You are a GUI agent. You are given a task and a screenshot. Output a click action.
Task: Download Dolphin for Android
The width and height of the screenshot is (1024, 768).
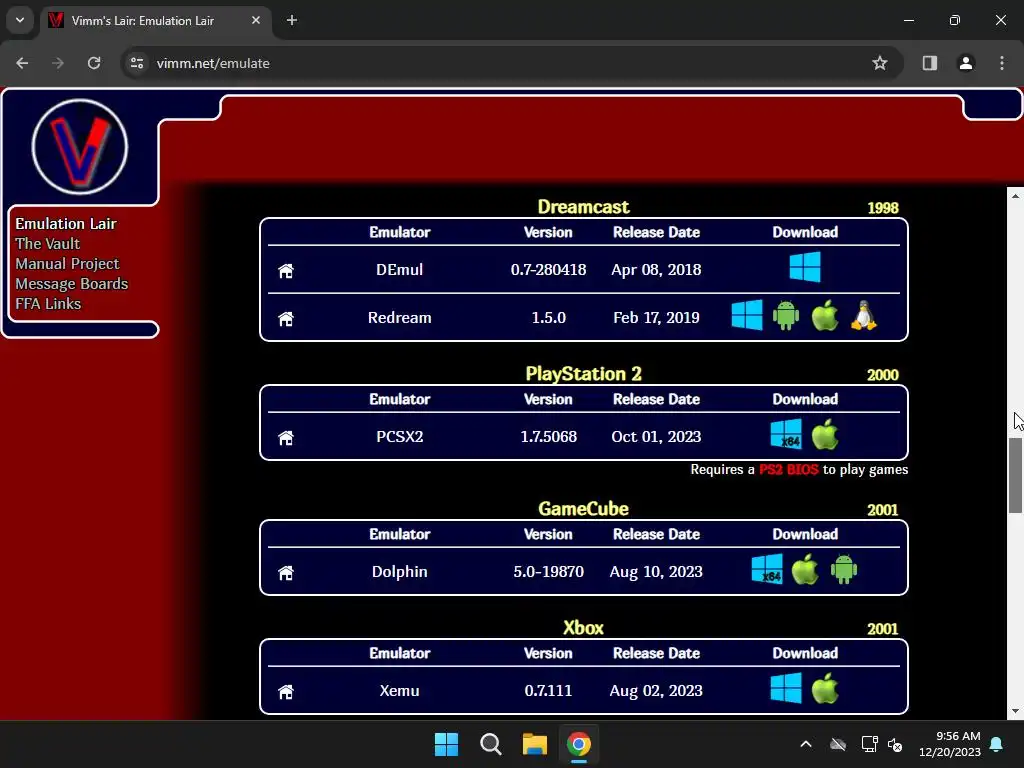pyautogui.click(x=844, y=569)
